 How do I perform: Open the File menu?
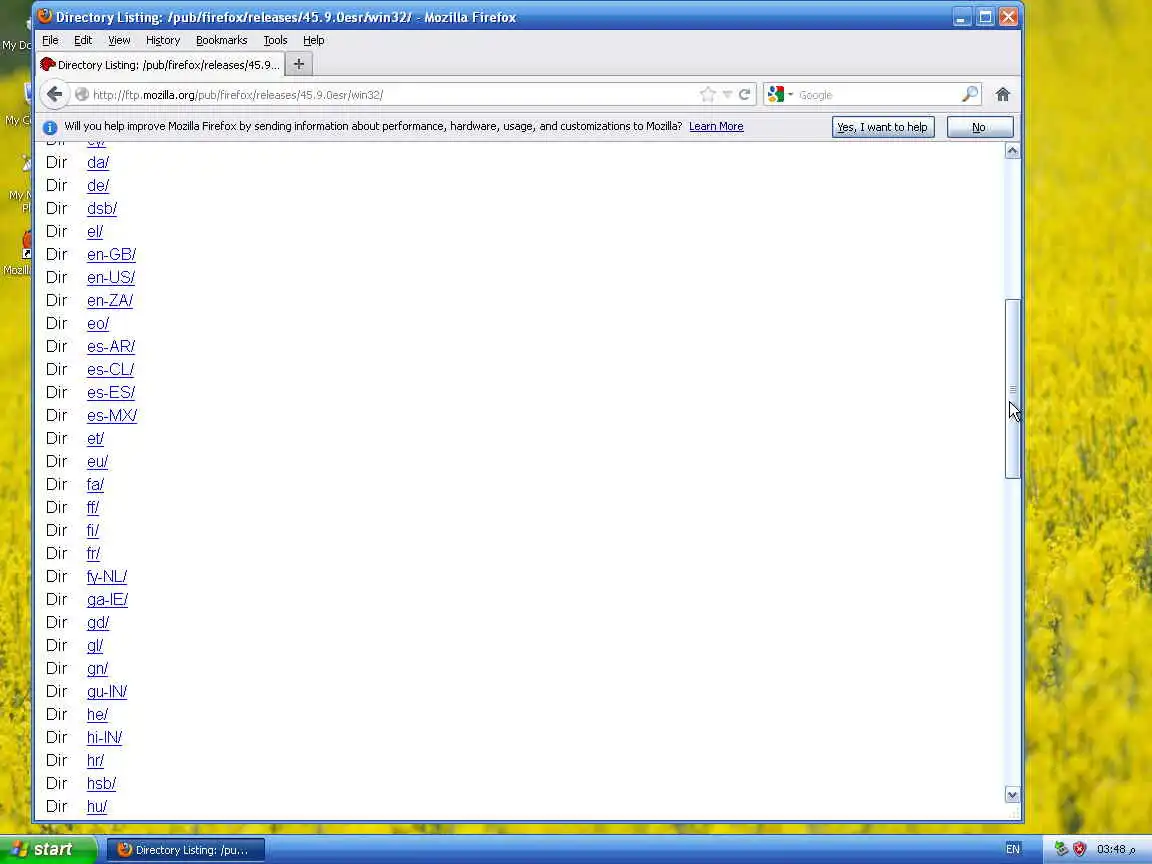50,40
